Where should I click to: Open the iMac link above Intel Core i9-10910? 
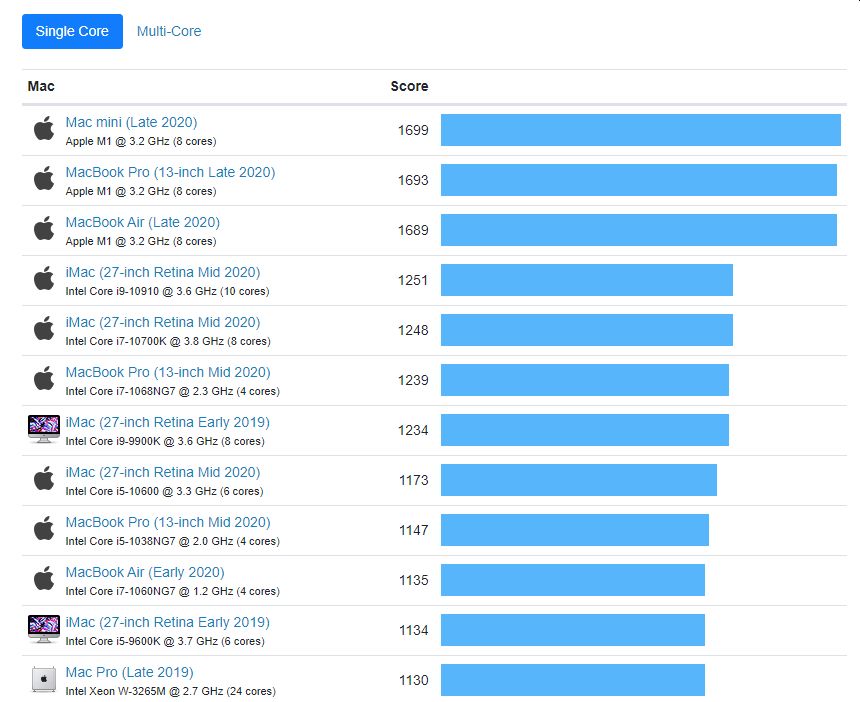click(163, 272)
